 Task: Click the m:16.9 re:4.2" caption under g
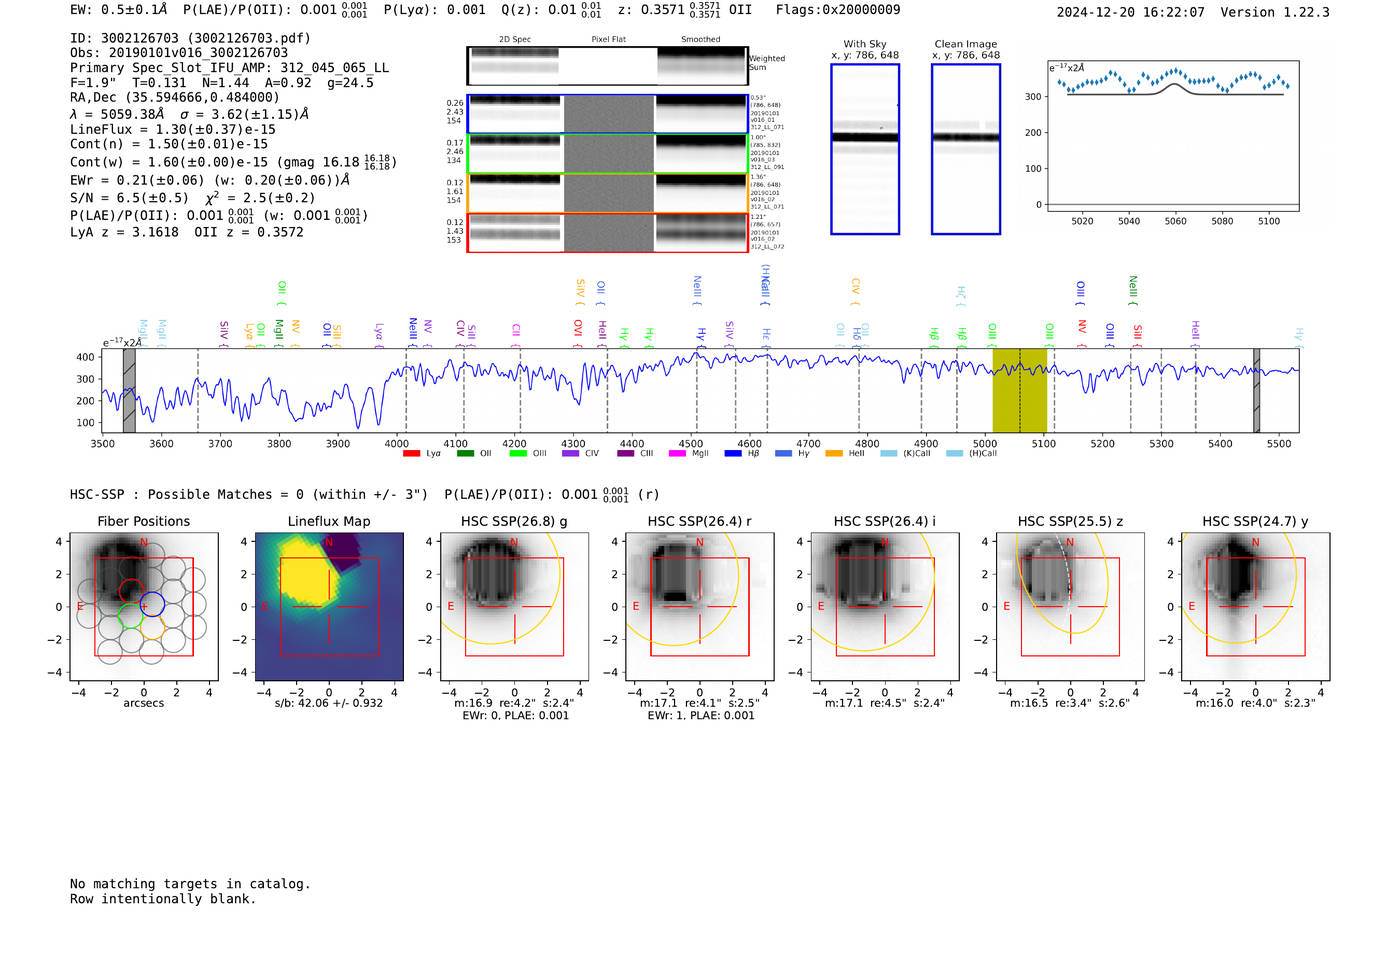point(514,703)
